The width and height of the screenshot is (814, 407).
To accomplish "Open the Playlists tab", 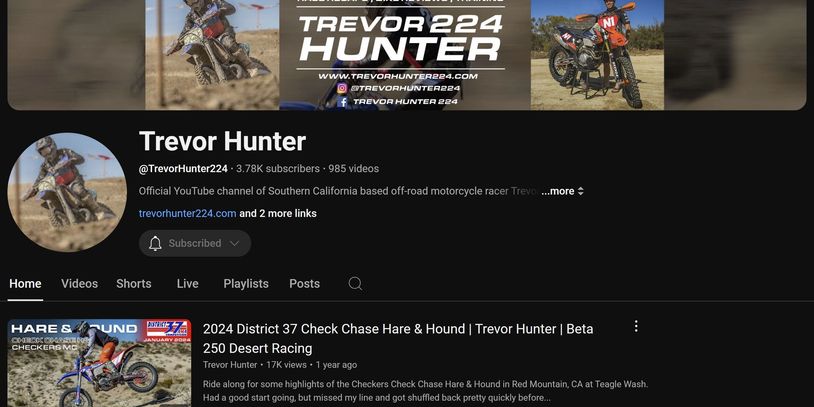I will 246,283.
